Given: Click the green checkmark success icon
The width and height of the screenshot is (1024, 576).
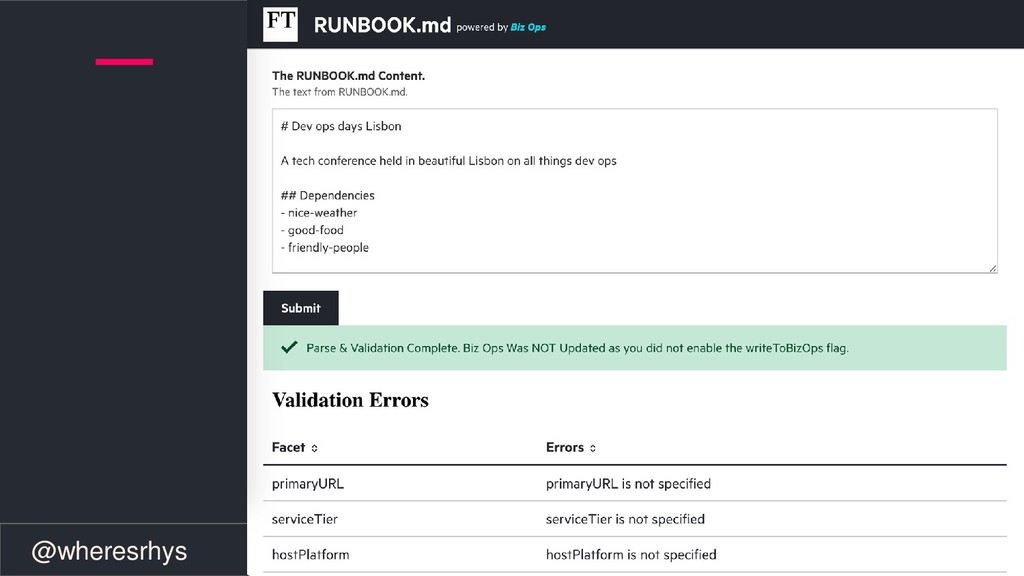Looking at the screenshot, I should [289, 347].
